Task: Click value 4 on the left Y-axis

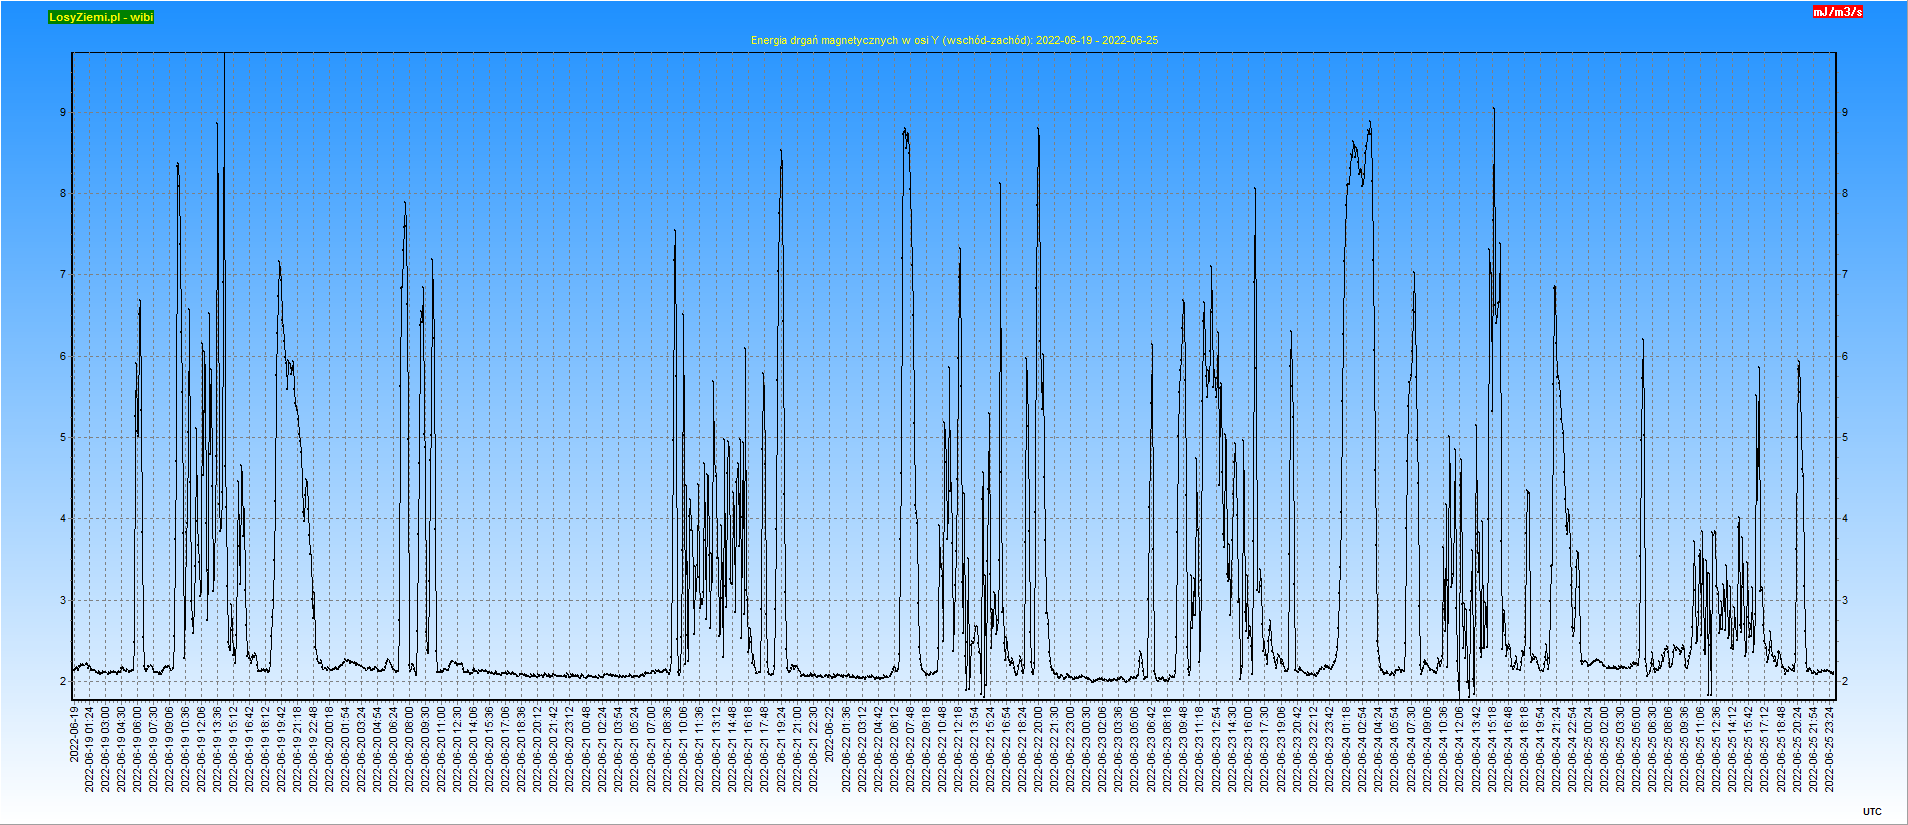Action: point(63,518)
